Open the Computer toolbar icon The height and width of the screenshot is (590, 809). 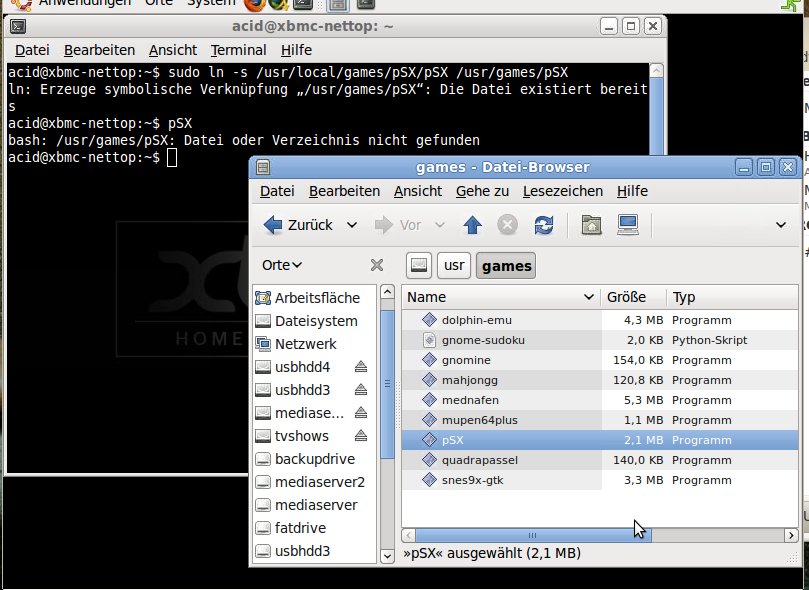pyautogui.click(x=628, y=225)
